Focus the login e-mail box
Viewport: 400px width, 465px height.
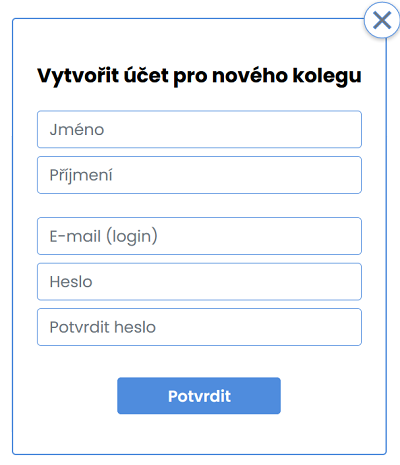click(199, 236)
